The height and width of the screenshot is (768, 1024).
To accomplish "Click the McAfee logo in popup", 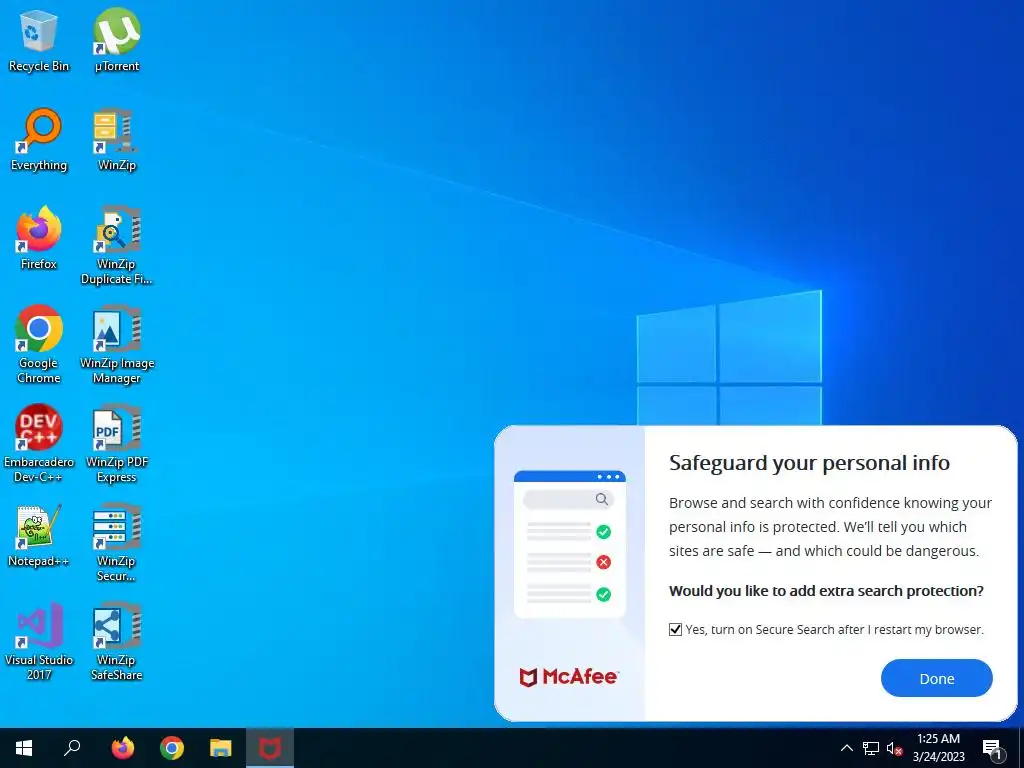I will point(568,677).
